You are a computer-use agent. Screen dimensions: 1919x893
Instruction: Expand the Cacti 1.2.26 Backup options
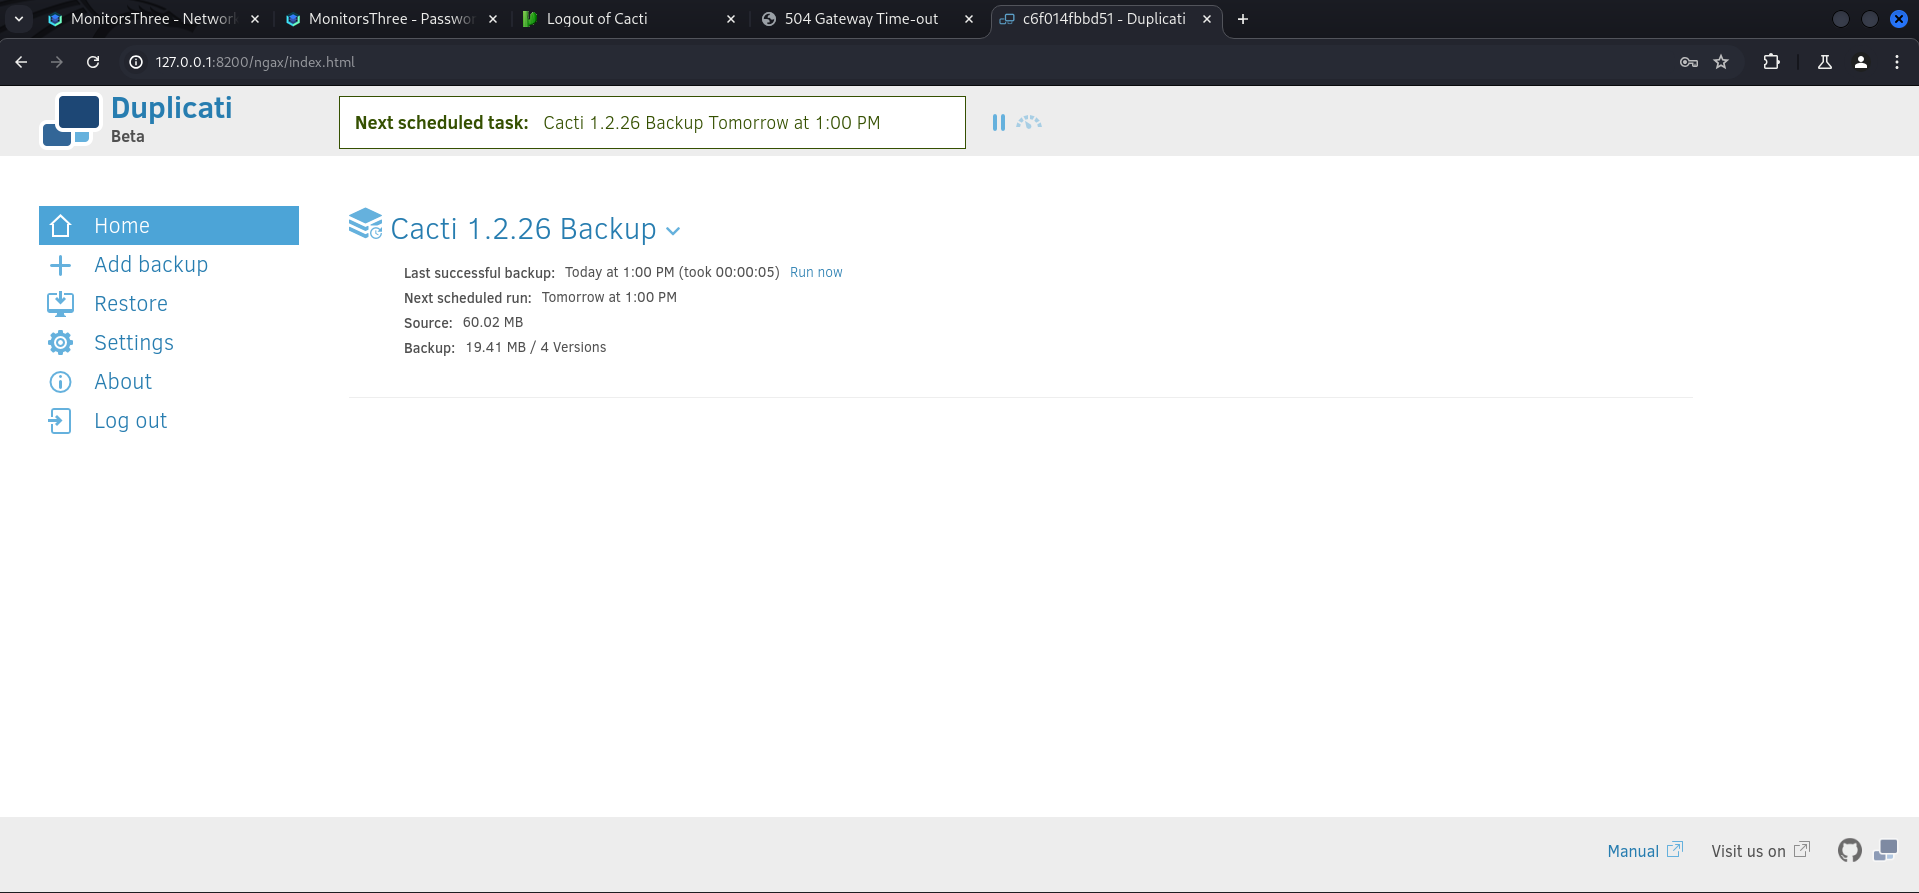tap(673, 231)
